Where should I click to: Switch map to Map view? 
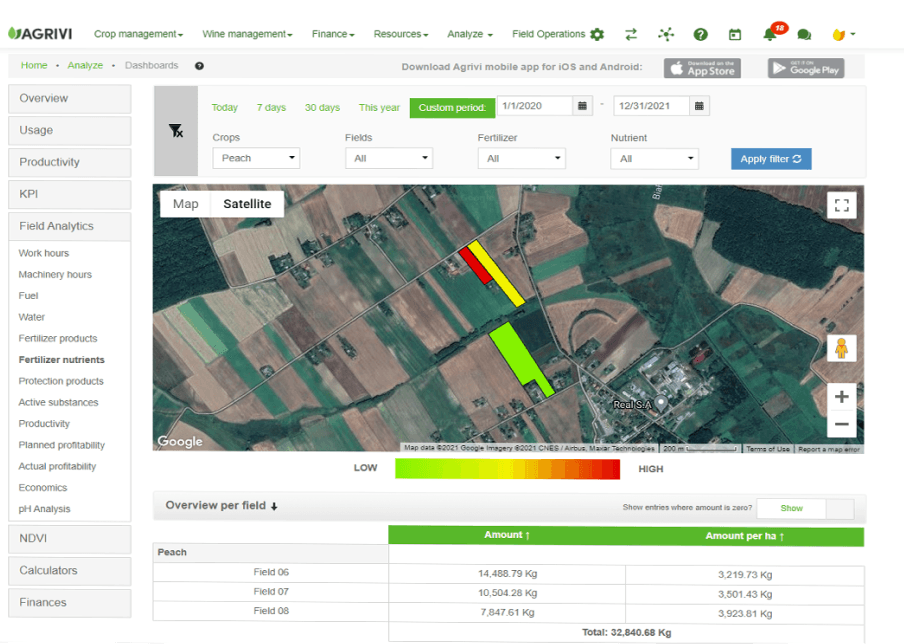coord(186,204)
